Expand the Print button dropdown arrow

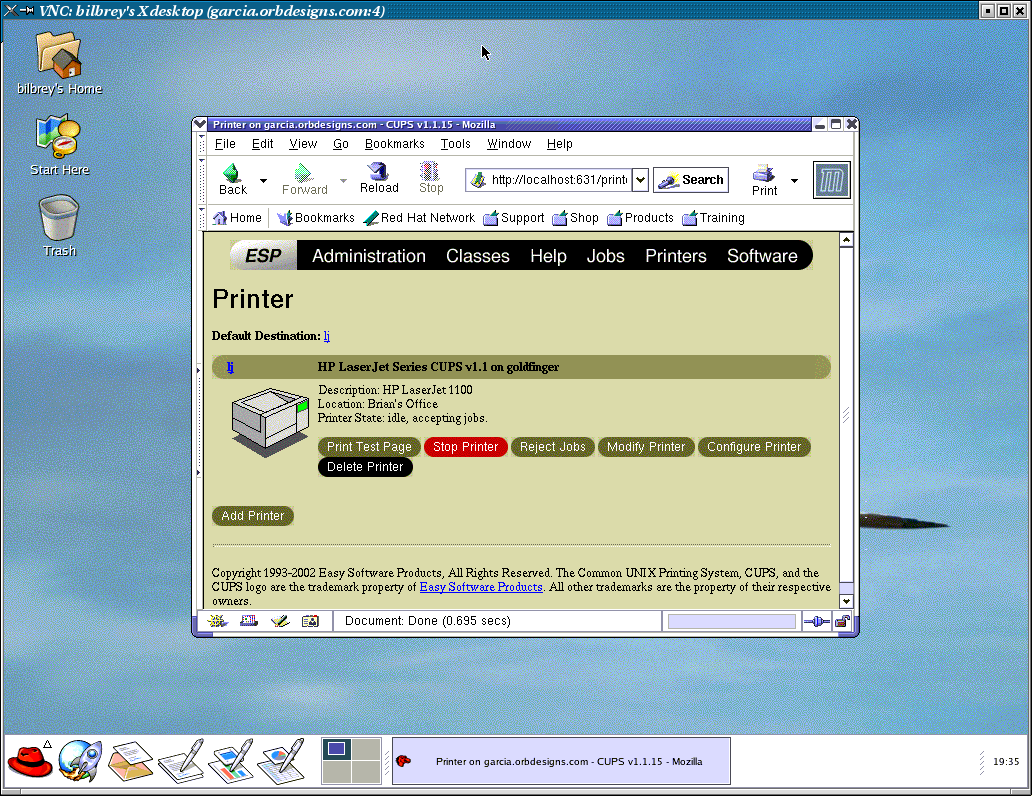coord(794,181)
